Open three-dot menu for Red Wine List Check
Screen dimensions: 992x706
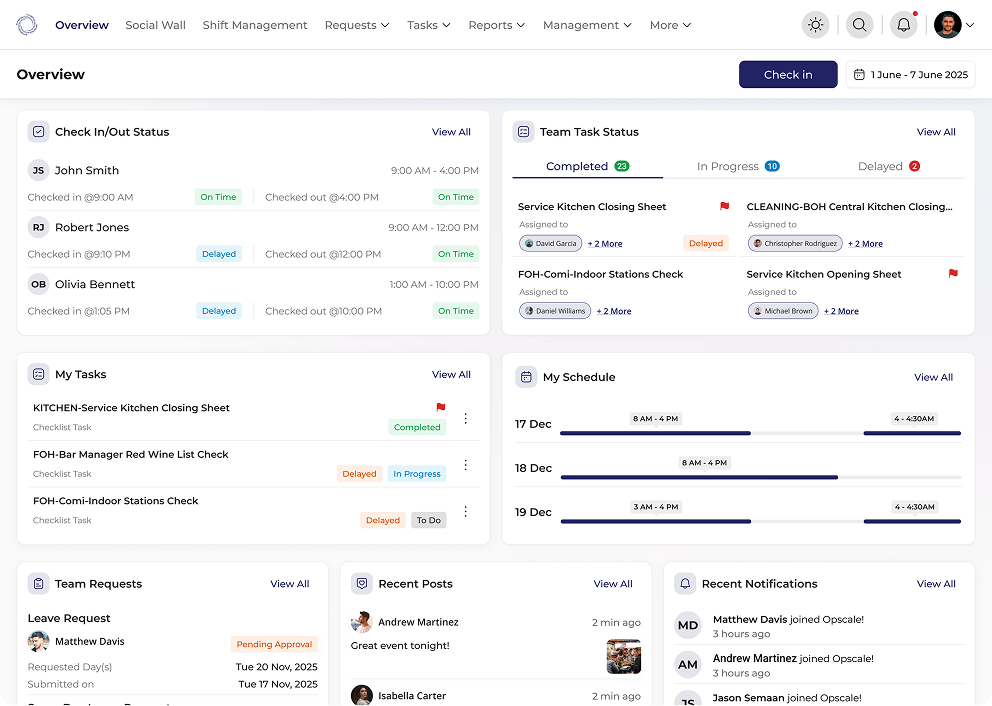465,465
